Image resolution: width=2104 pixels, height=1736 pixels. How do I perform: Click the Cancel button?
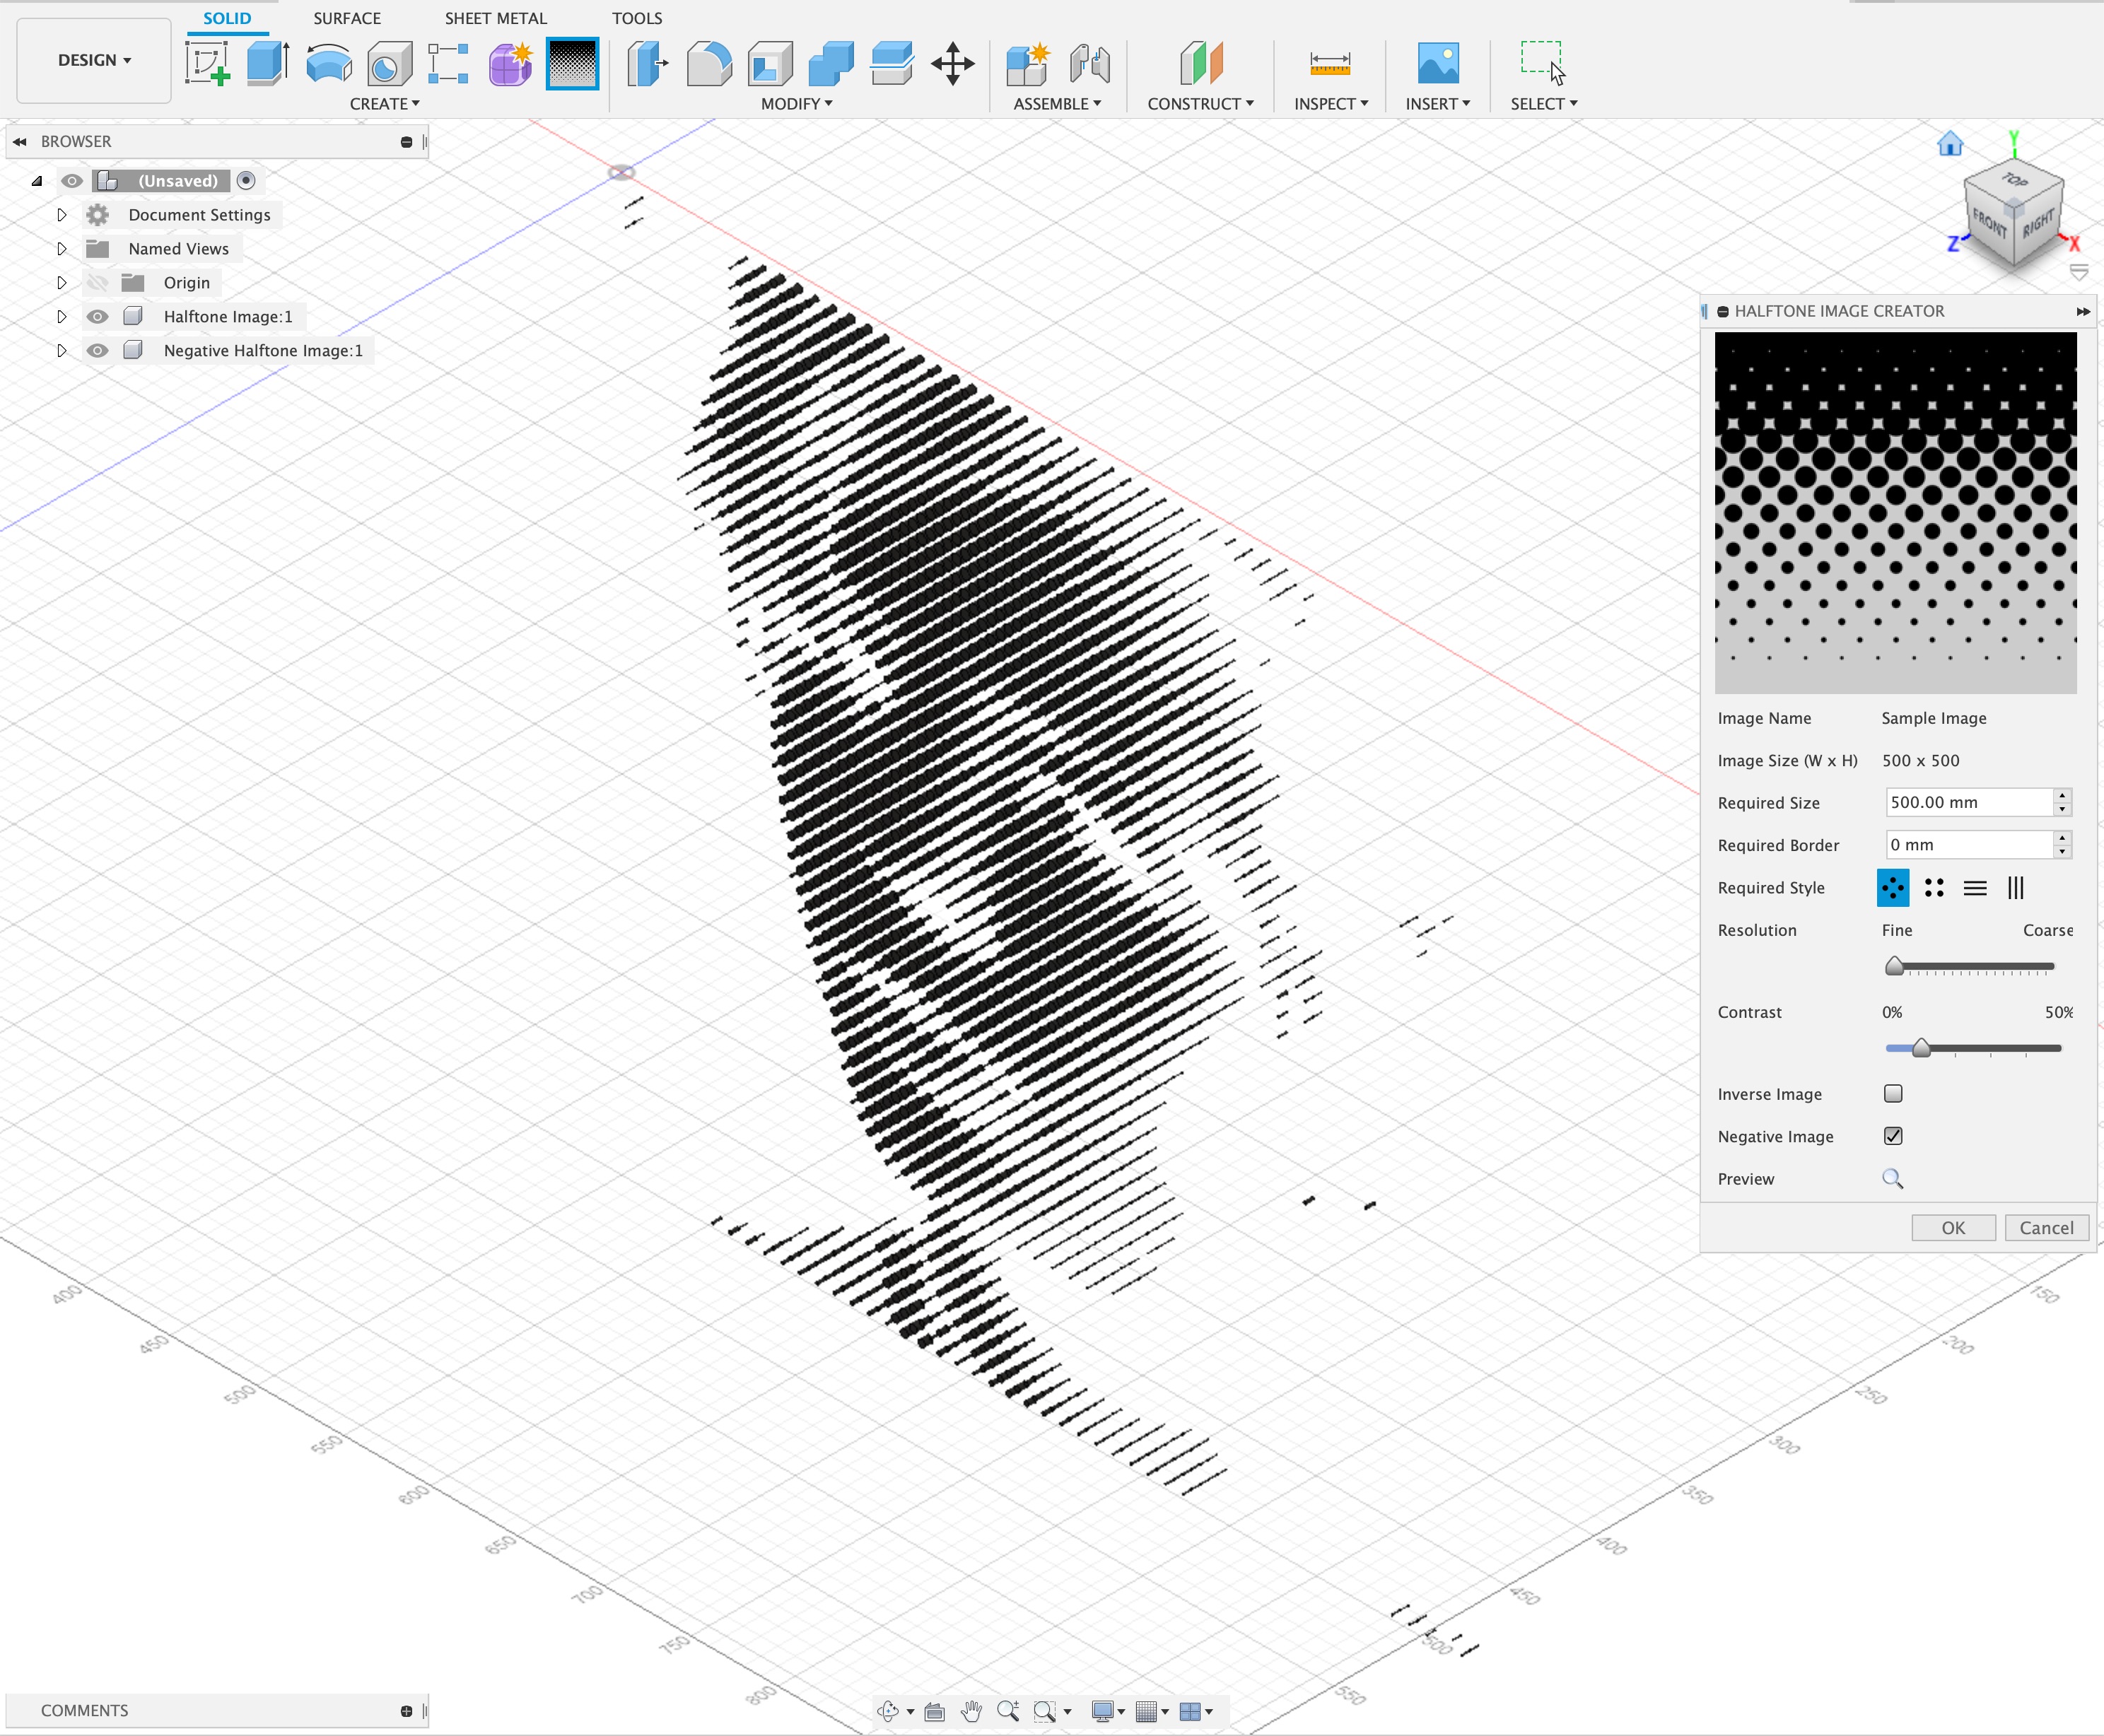coord(2045,1227)
